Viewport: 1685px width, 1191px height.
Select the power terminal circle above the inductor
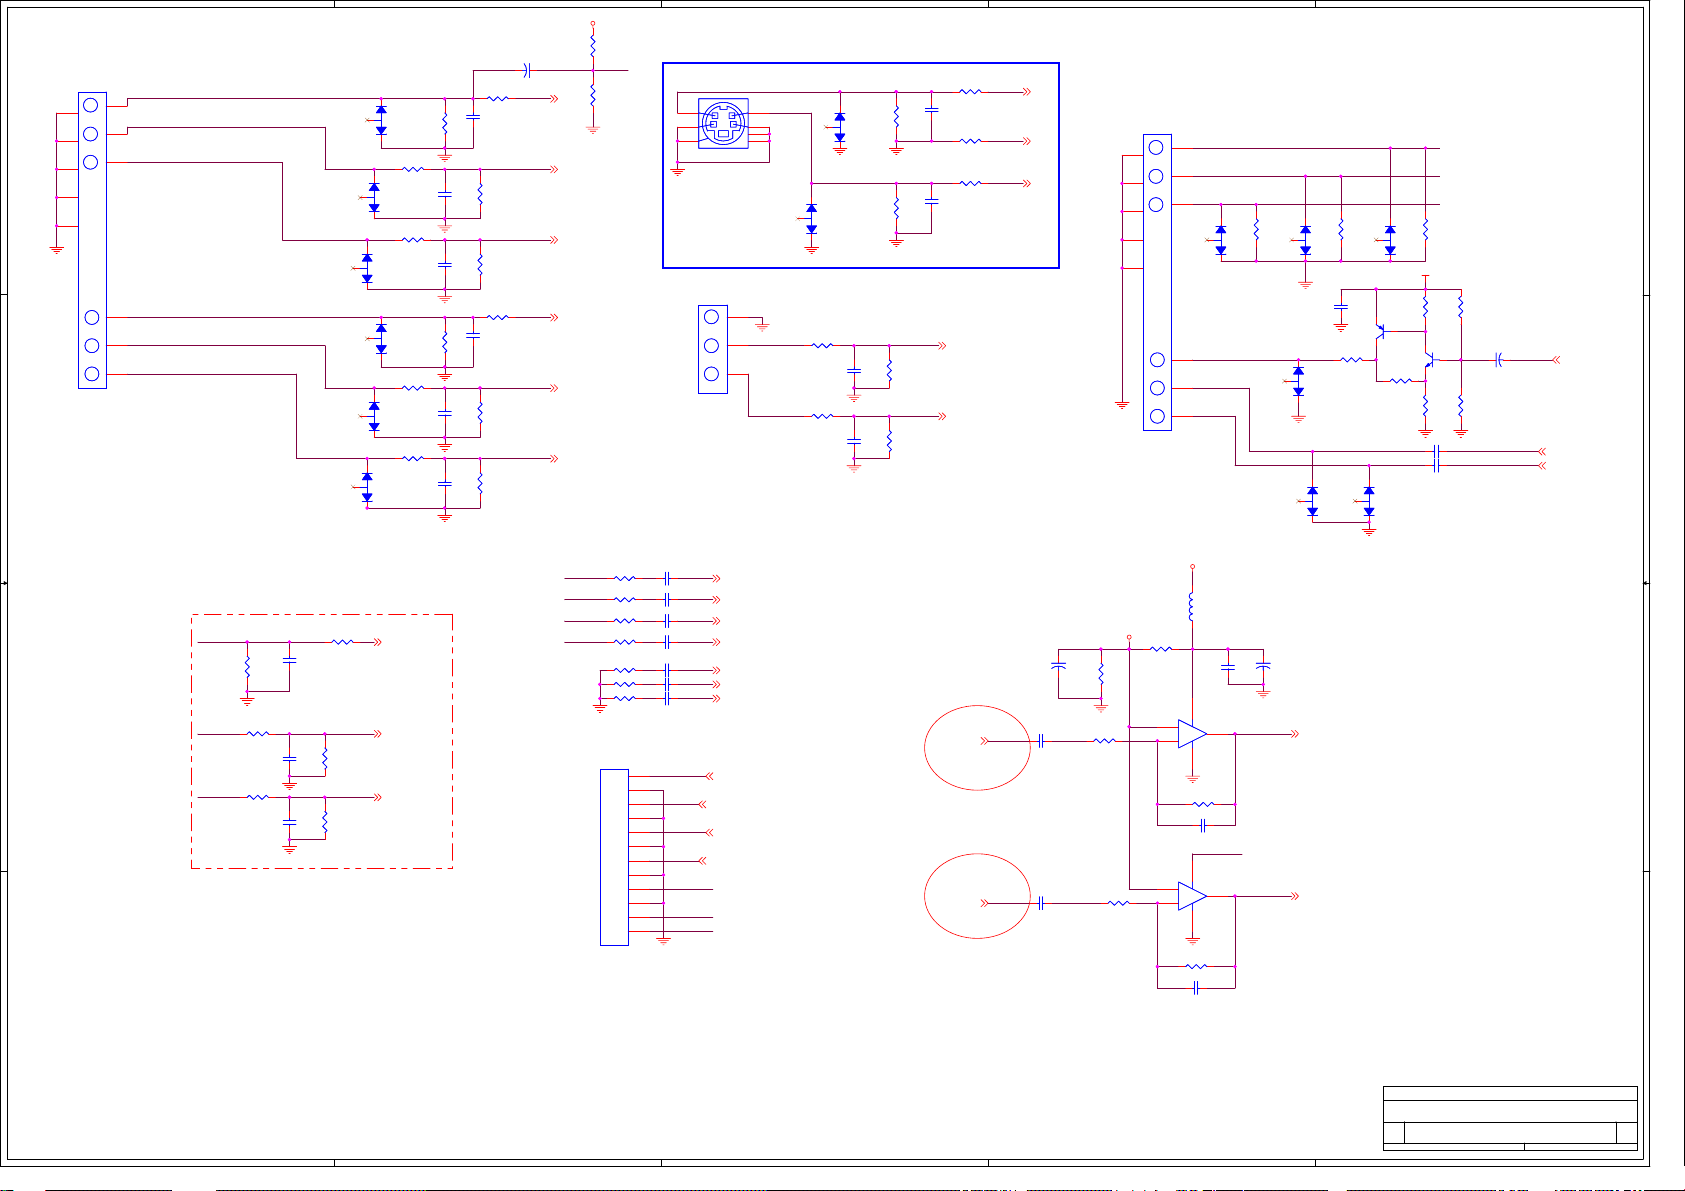(x=1192, y=567)
